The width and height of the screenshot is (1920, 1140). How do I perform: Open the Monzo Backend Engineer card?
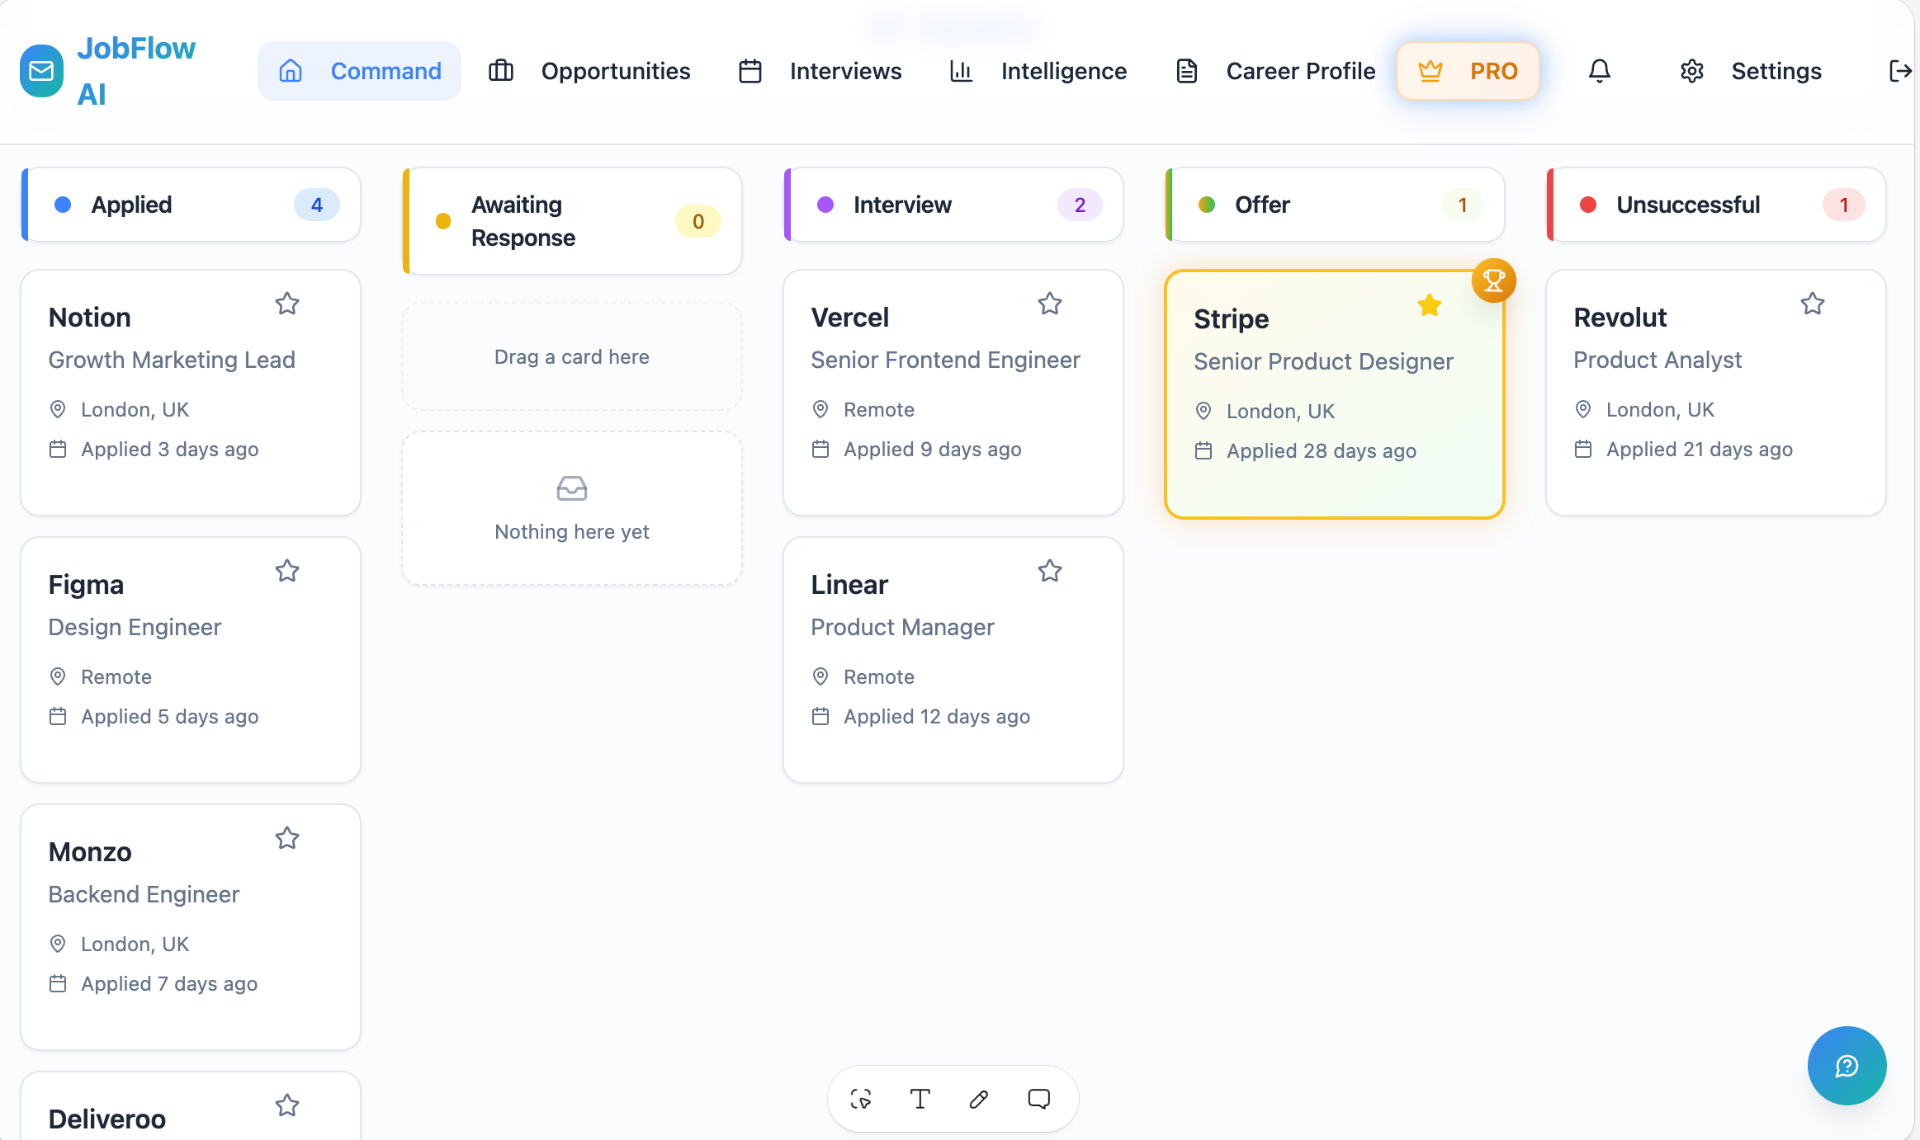point(191,927)
